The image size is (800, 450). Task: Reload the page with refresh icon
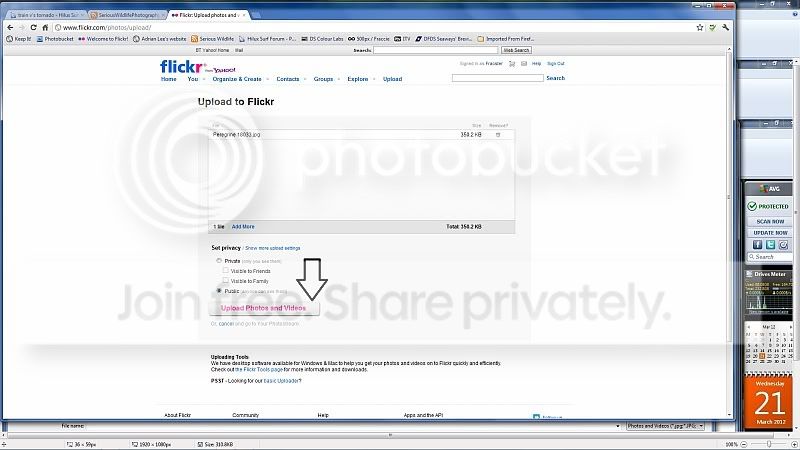tap(34, 28)
